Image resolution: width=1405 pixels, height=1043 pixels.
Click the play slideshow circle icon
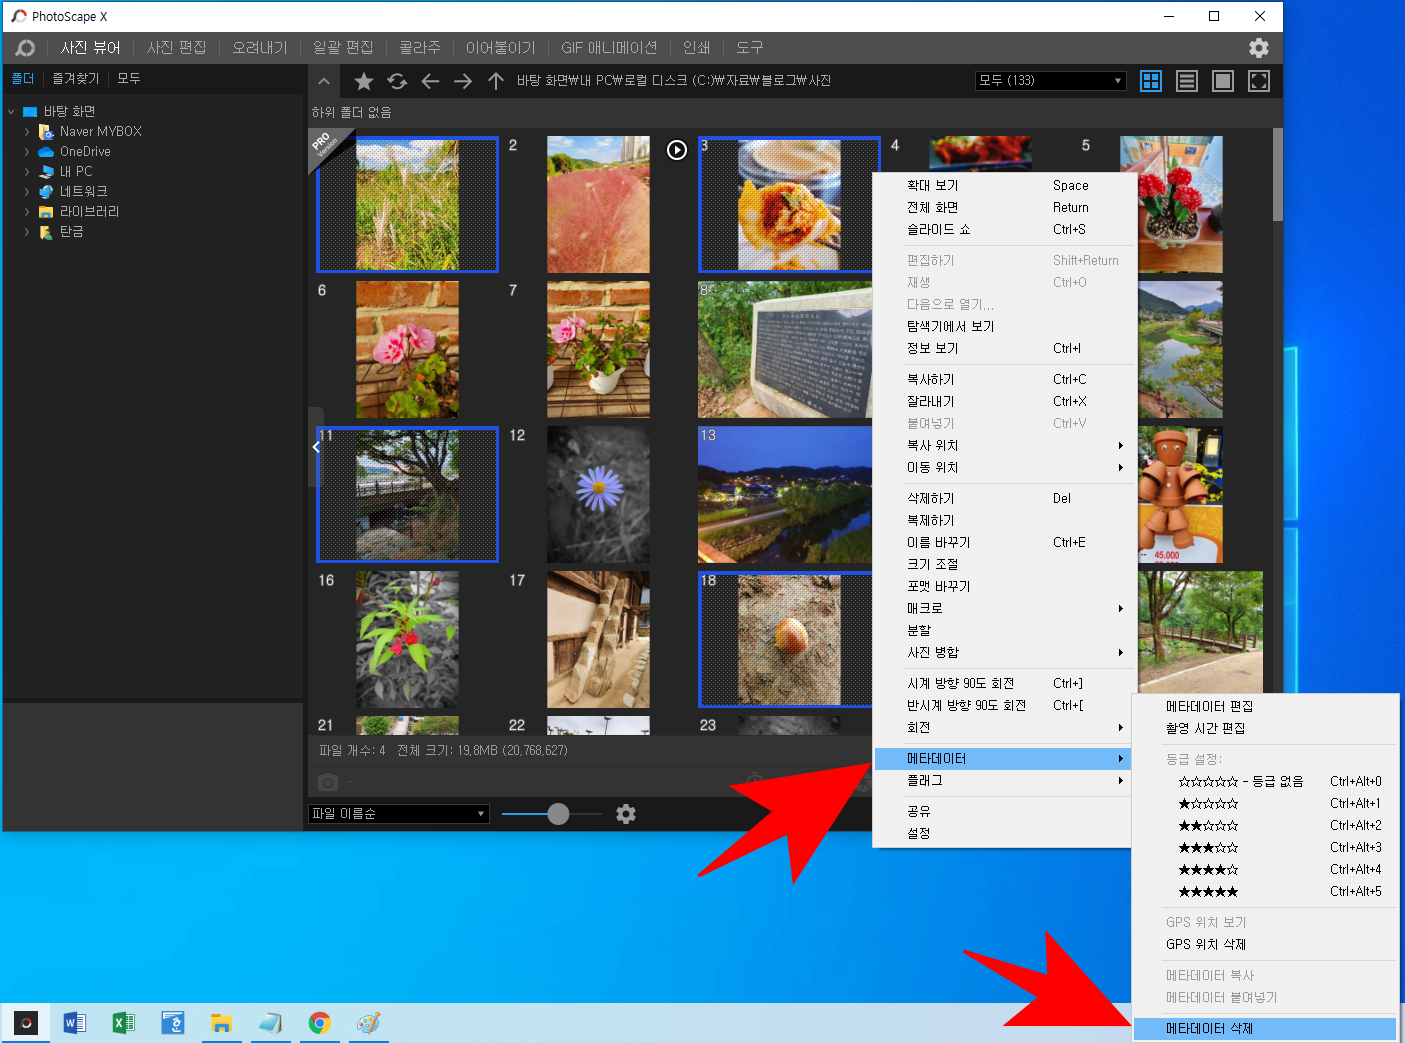[677, 150]
